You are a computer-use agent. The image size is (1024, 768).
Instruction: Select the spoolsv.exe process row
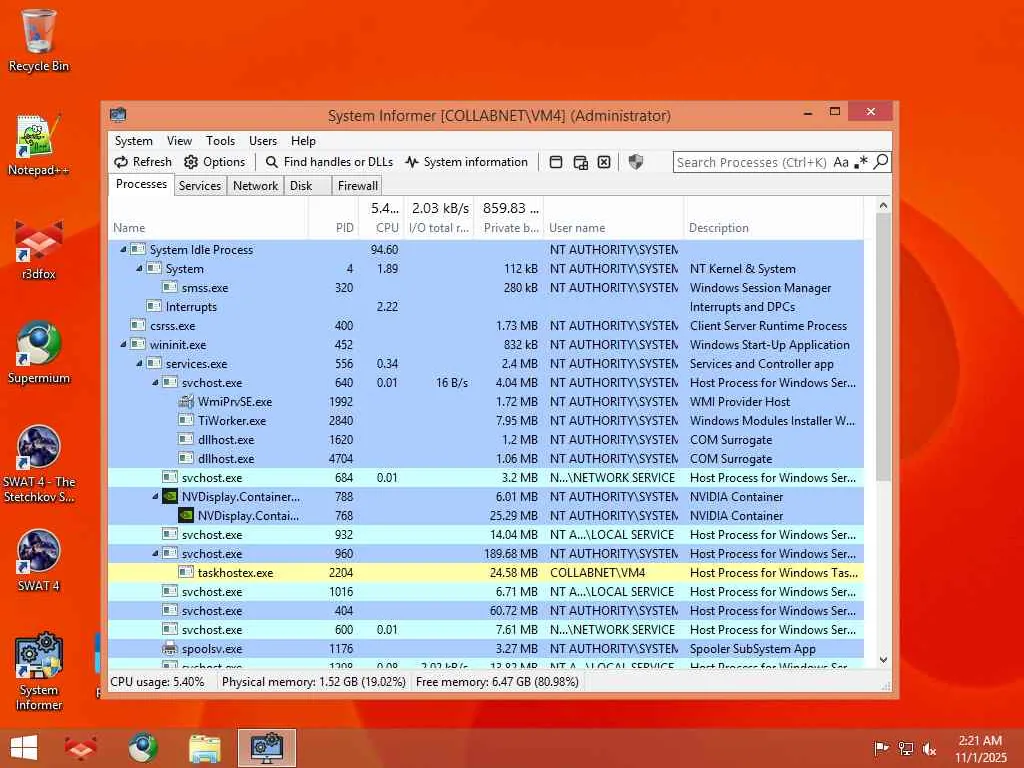[x=486, y=648]
